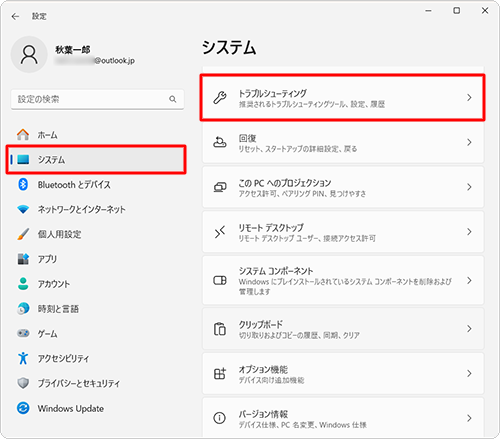Maximize the 設定 window
This screenshot has width=500, height=439.
457,11
